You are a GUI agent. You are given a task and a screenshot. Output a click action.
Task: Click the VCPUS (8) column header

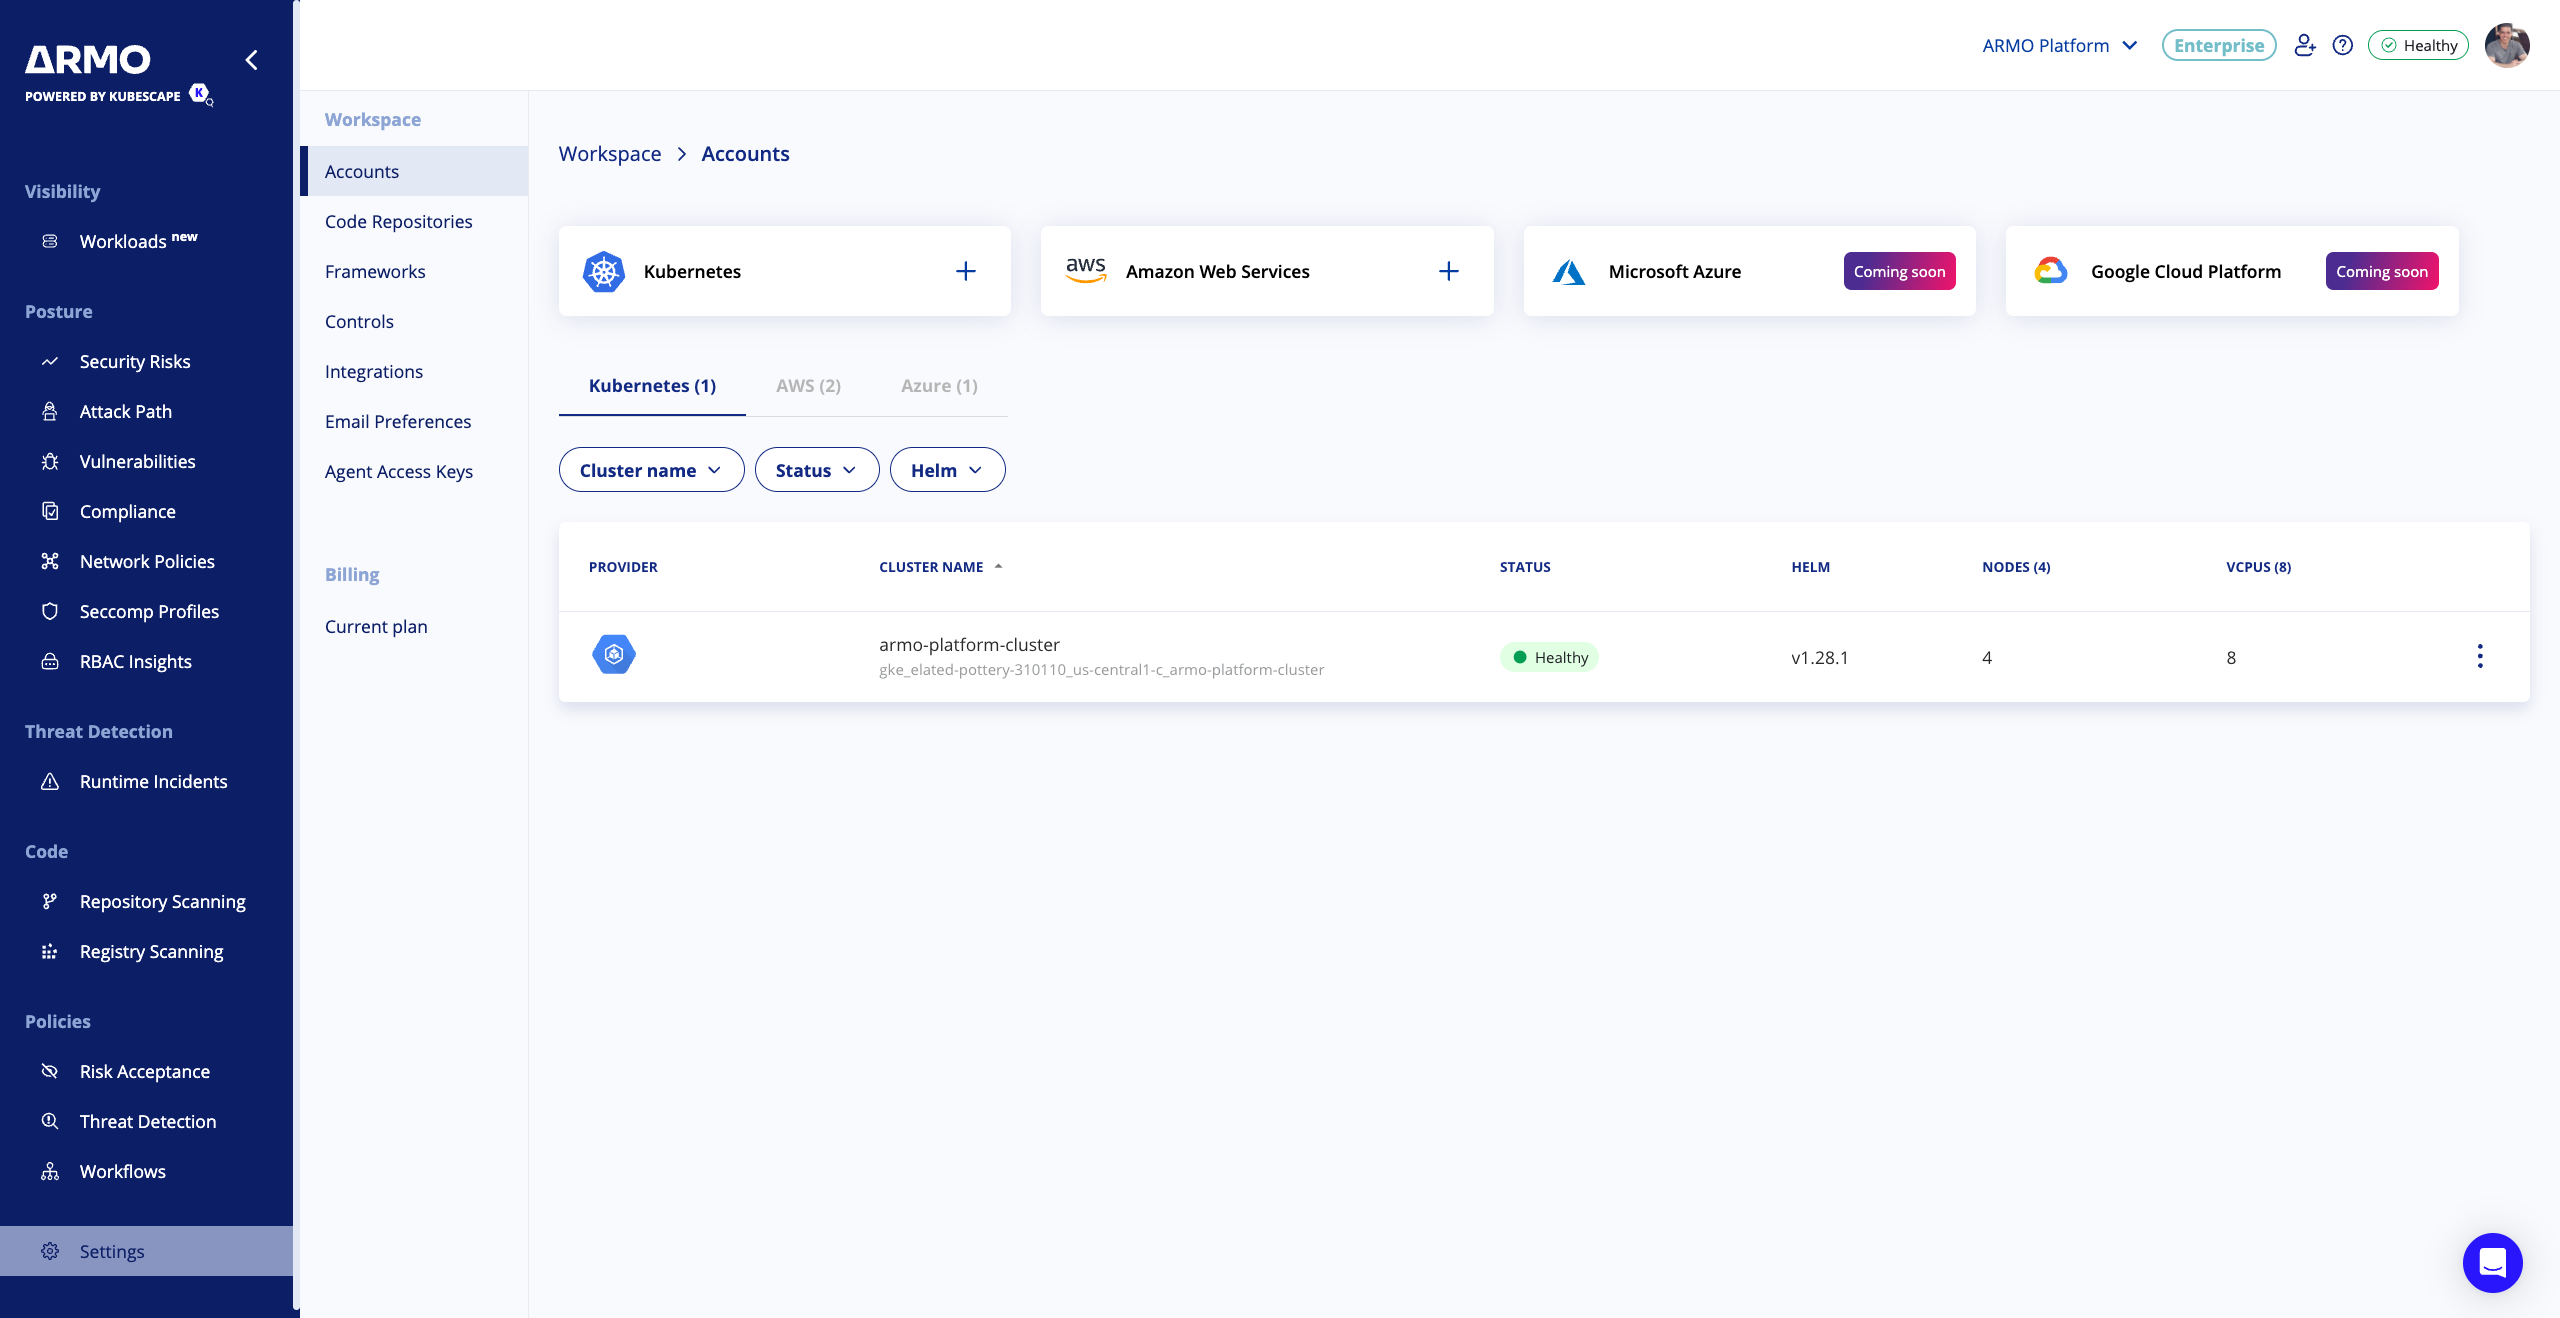click(x=2258, y=567)
